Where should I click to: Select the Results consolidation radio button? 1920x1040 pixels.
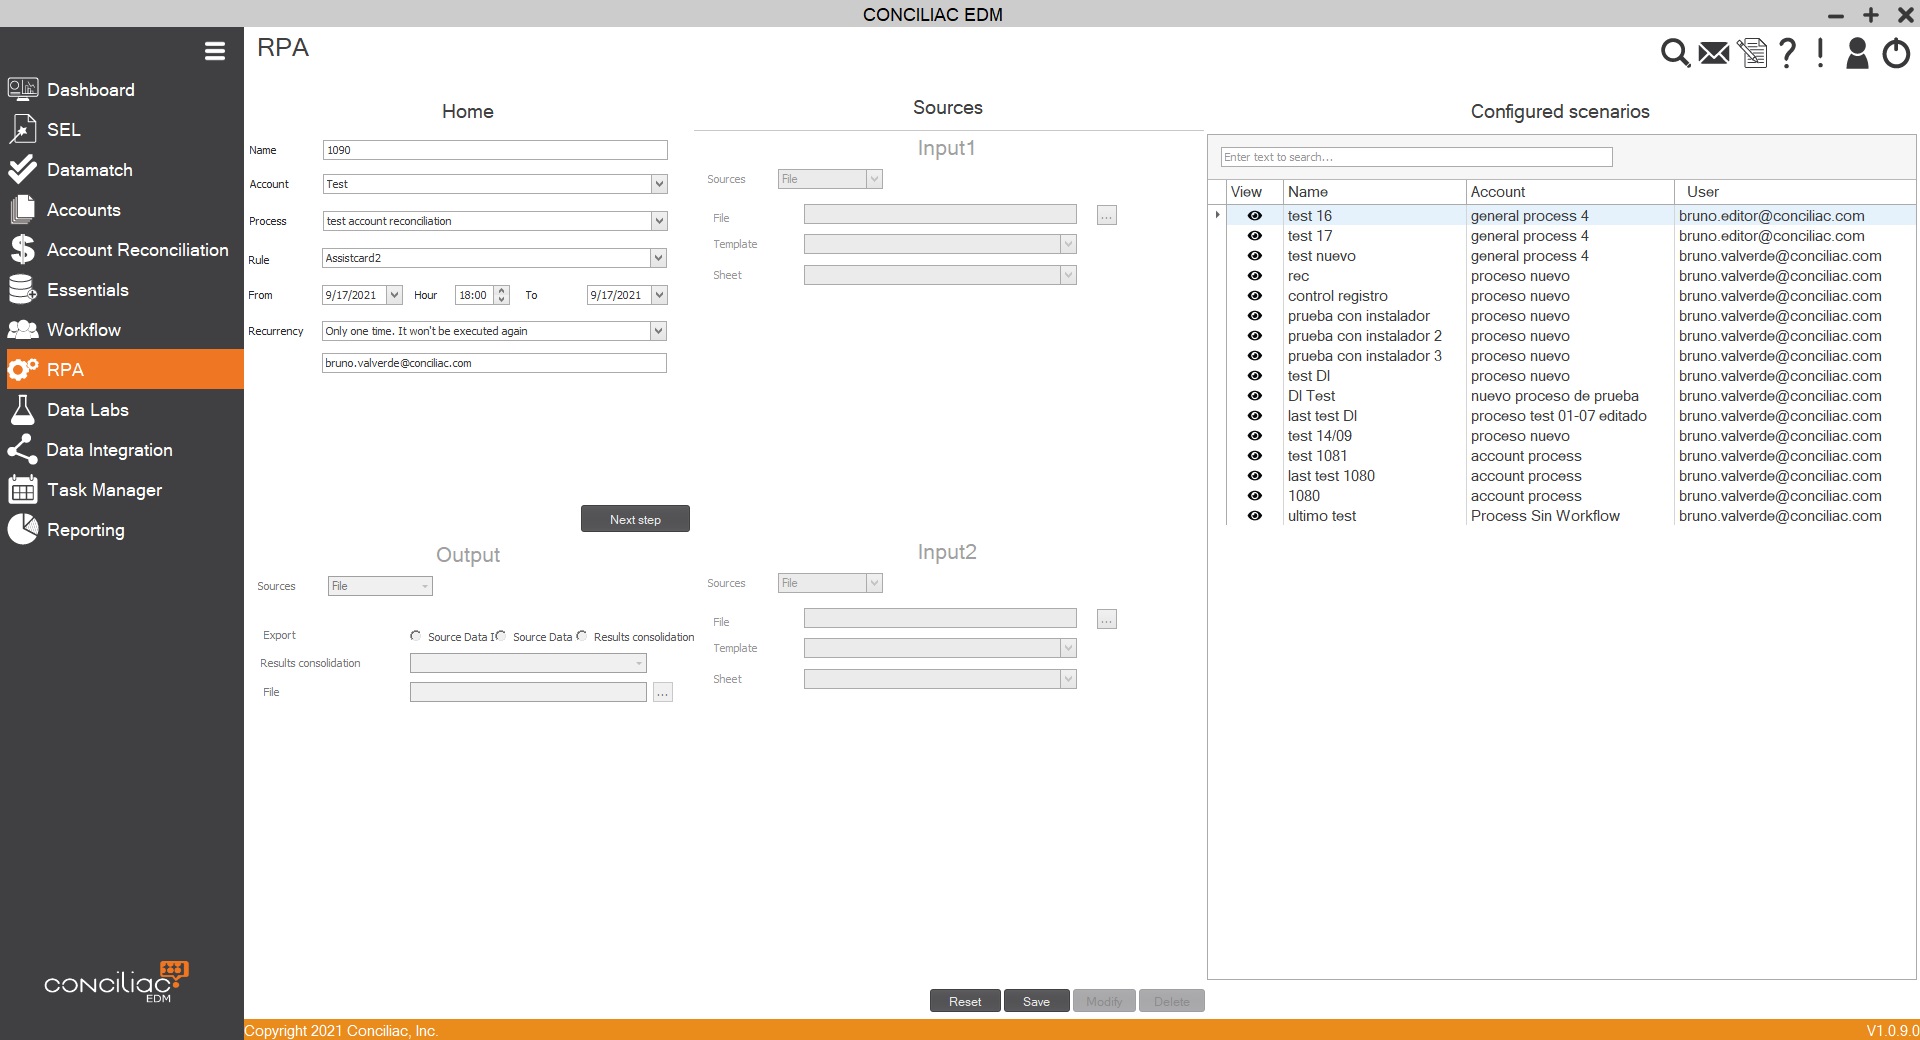(x=582, y=636)
